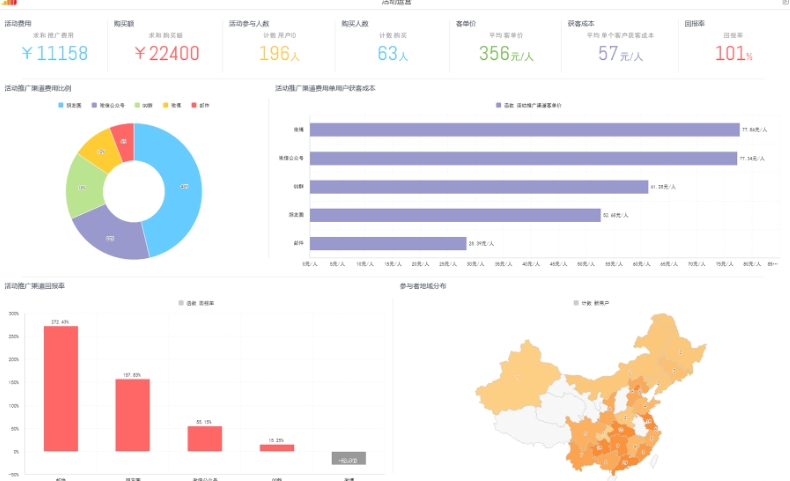Screen dimensions: 790x481
Task: Click the map legend icon above China map
Action: pyautogui.click(x=576, y=302)
